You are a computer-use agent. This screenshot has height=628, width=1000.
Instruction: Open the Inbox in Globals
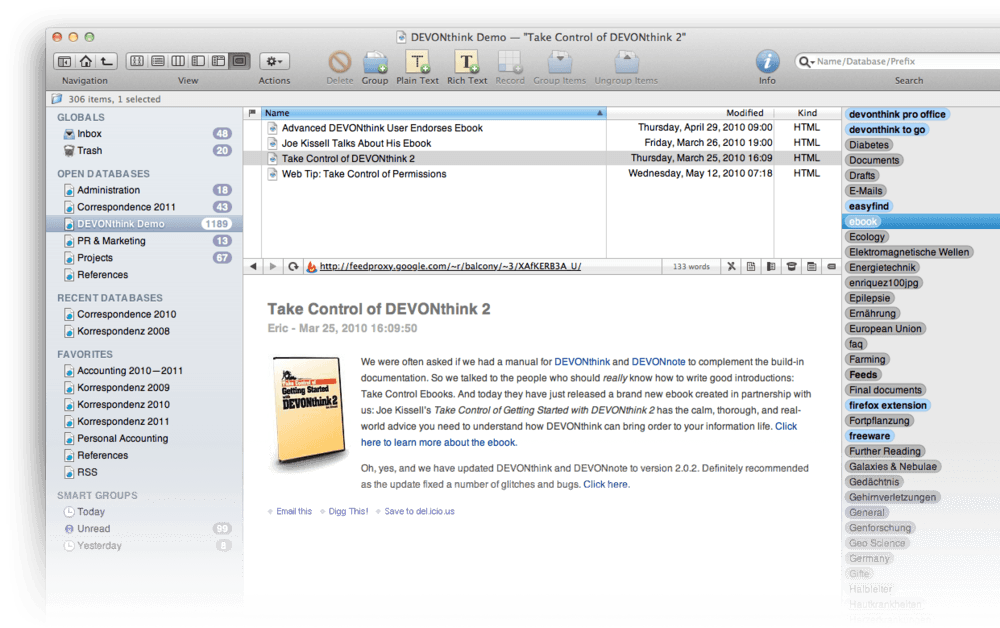click(145, 134)
